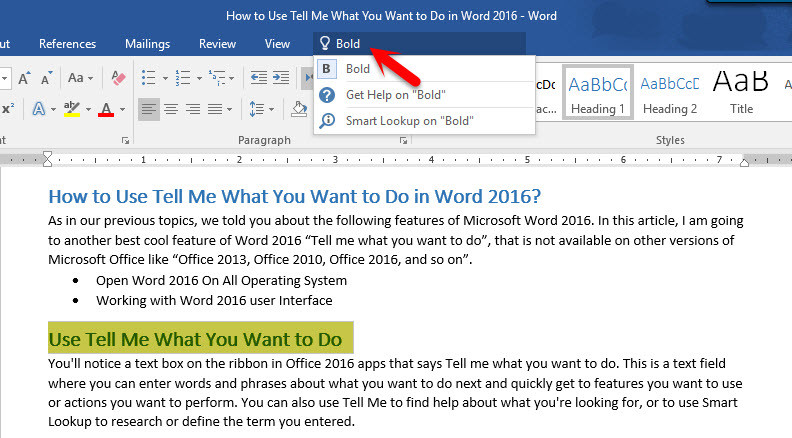Screen dimensions: 792x438
Task: Open the Line Spacing dropdown arrow
Action: [x=271, y=109]
